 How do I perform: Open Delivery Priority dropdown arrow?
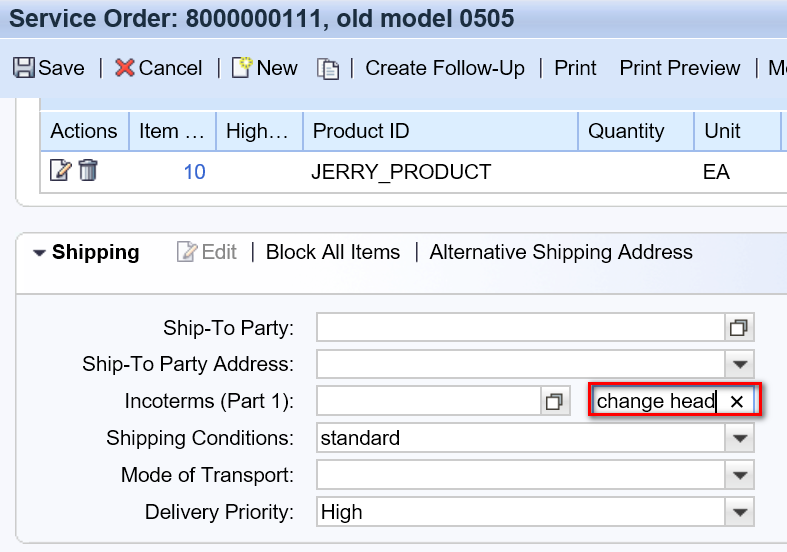740,512
